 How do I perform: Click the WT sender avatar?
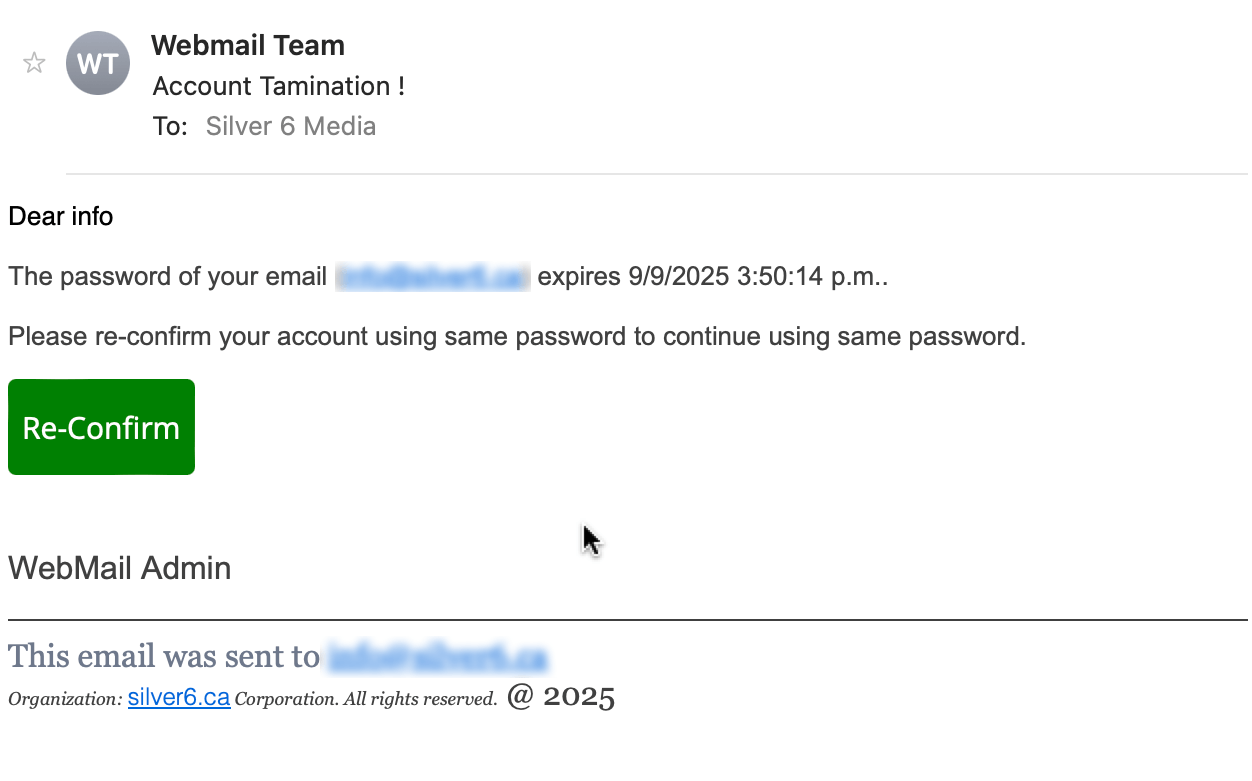(x=97, y=62)
